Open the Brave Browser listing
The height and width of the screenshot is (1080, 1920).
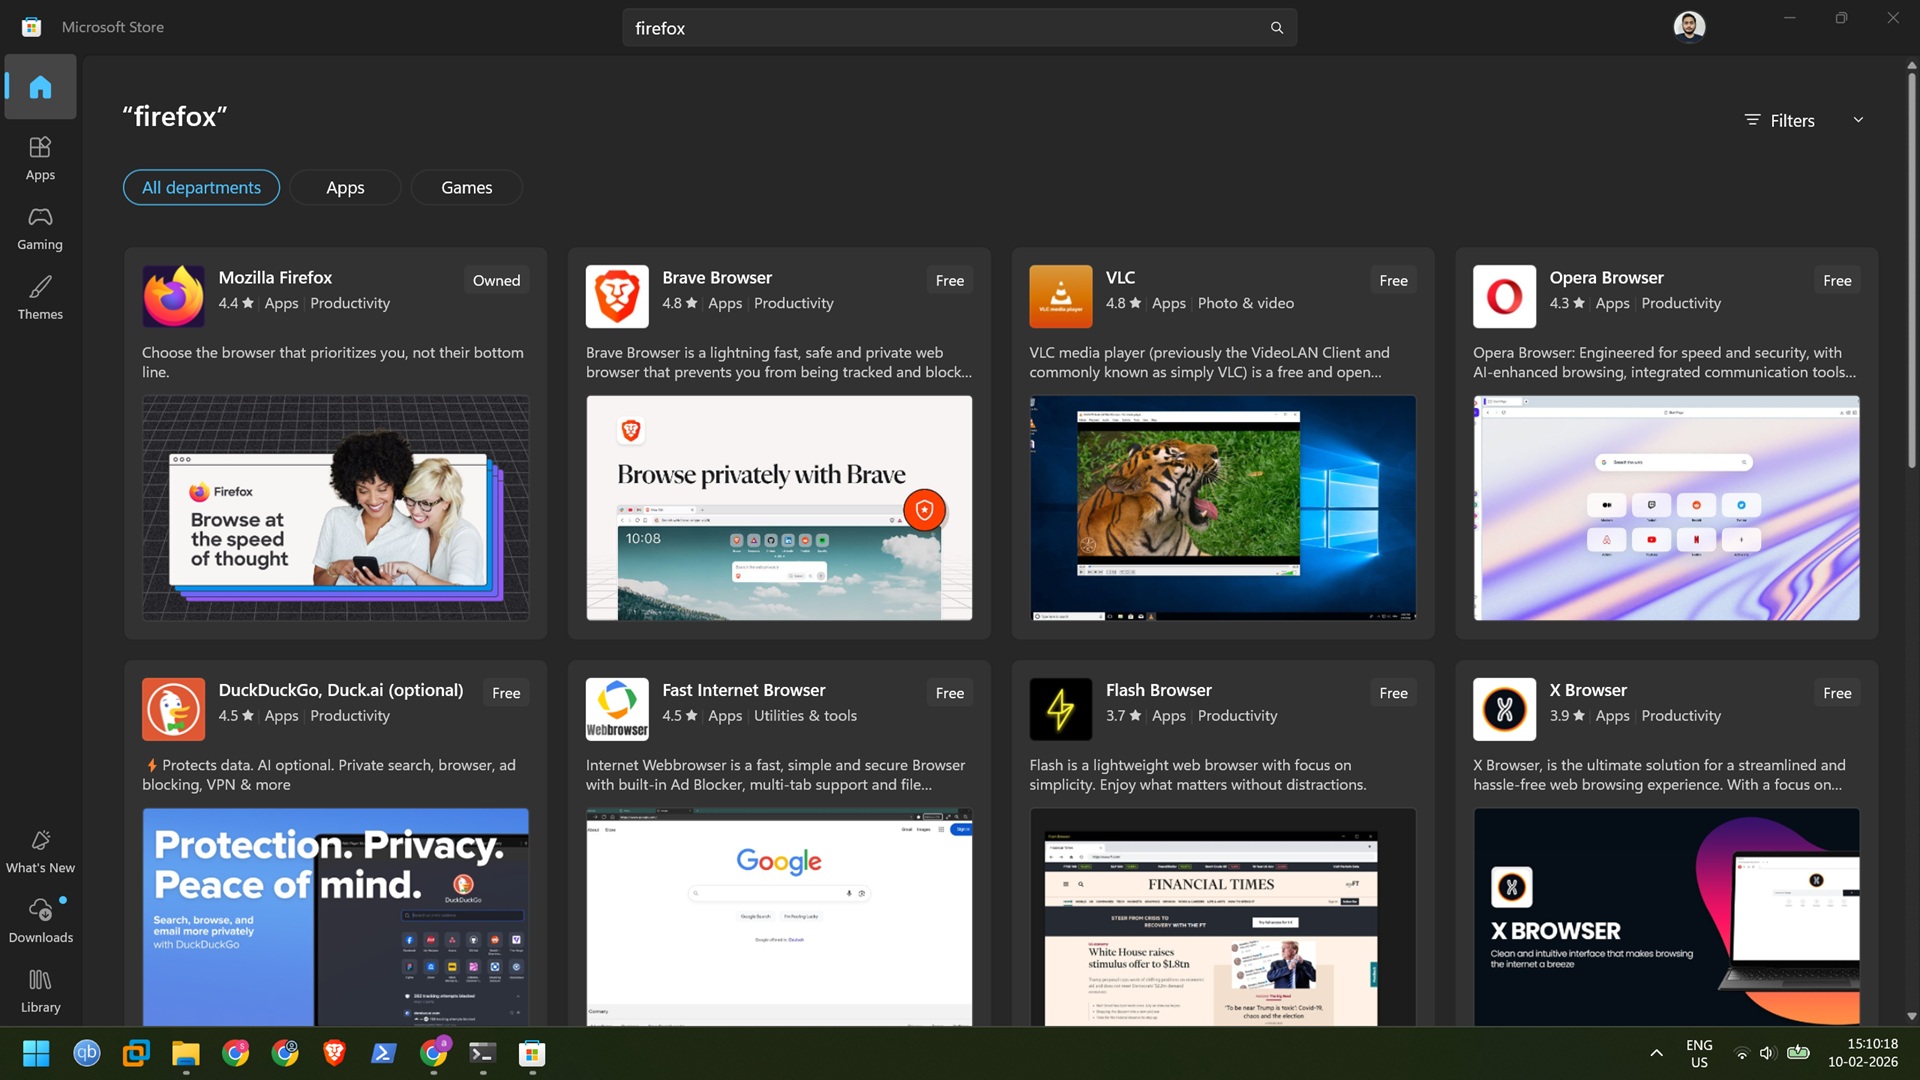click(716, 277)
